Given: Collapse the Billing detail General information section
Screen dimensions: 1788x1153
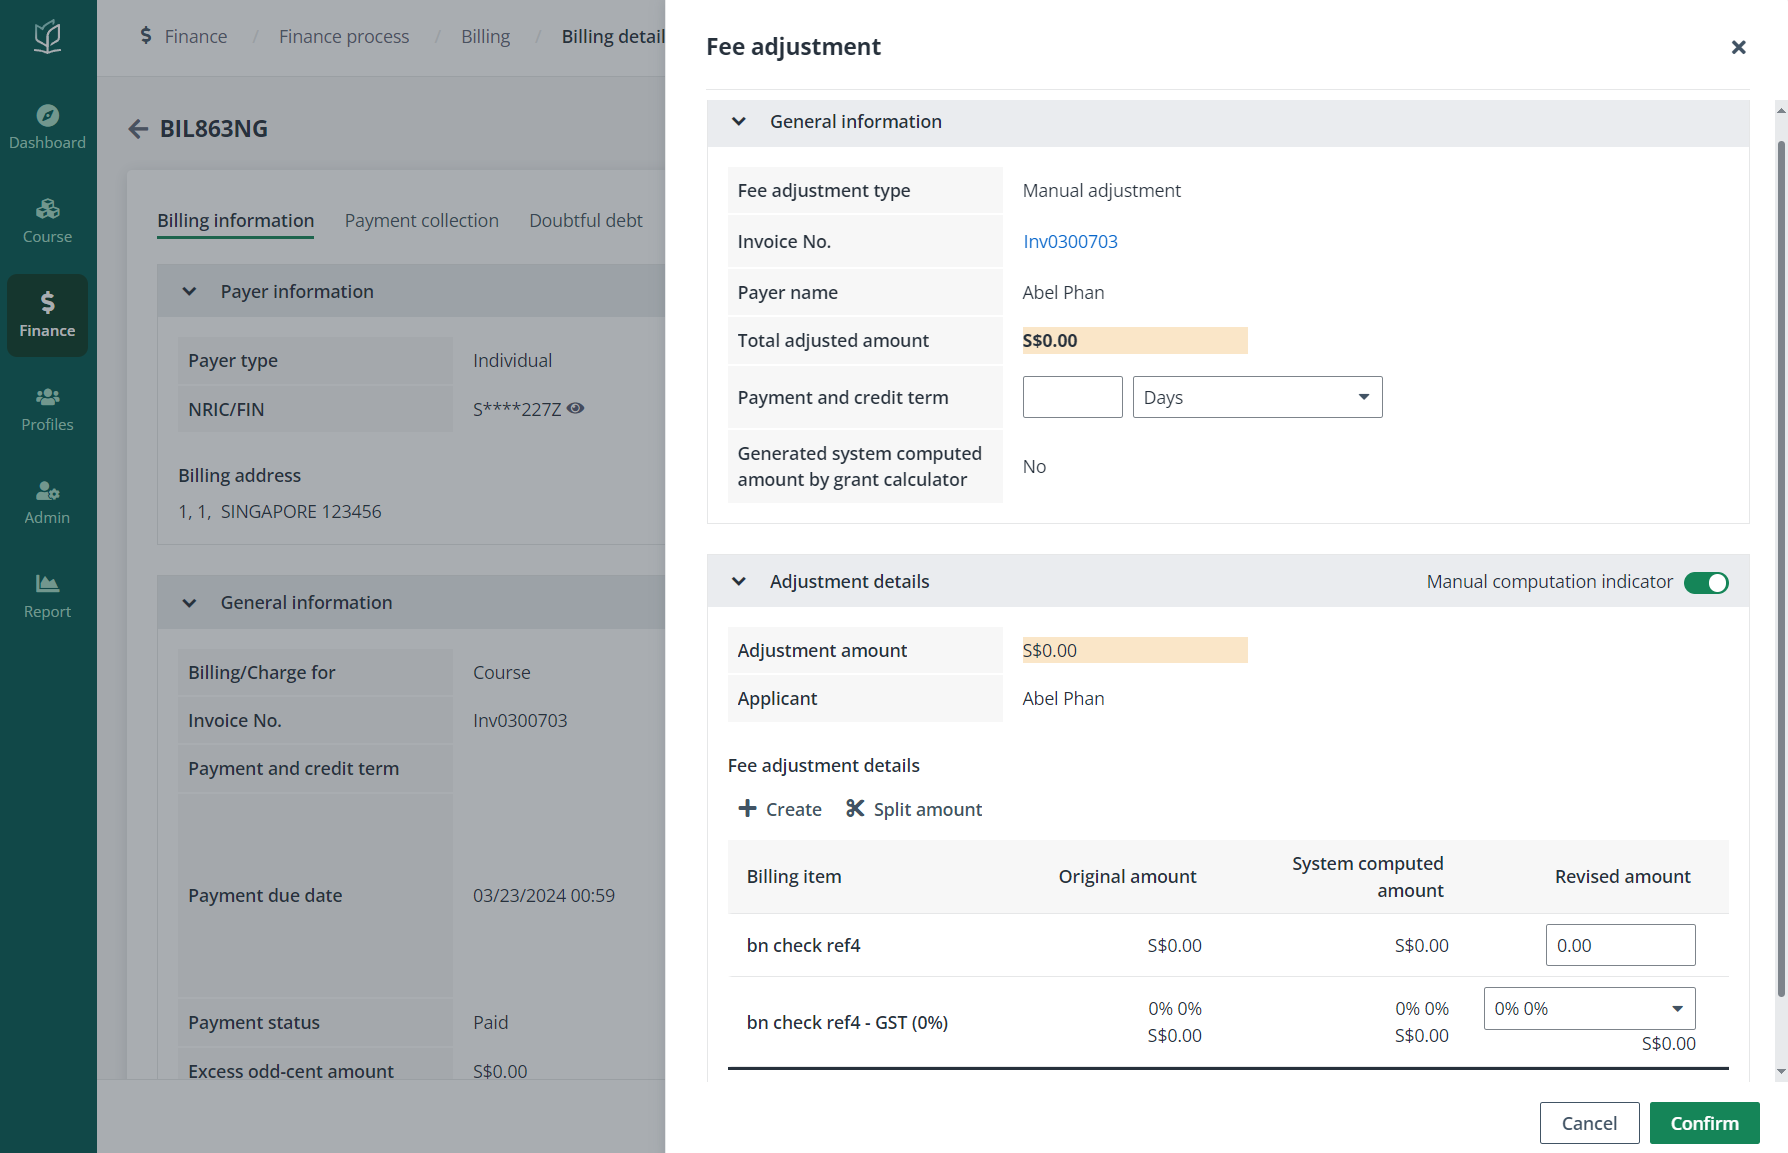Looking at the screenshot, I should [x=189, y=603].
